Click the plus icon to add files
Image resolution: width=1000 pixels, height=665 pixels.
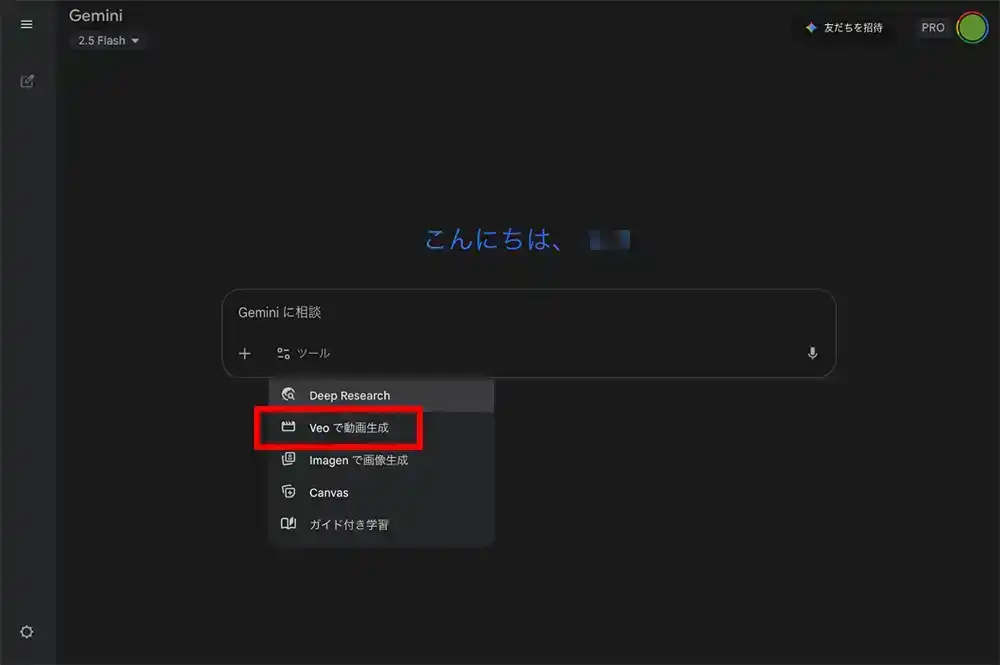pos(245,353)
